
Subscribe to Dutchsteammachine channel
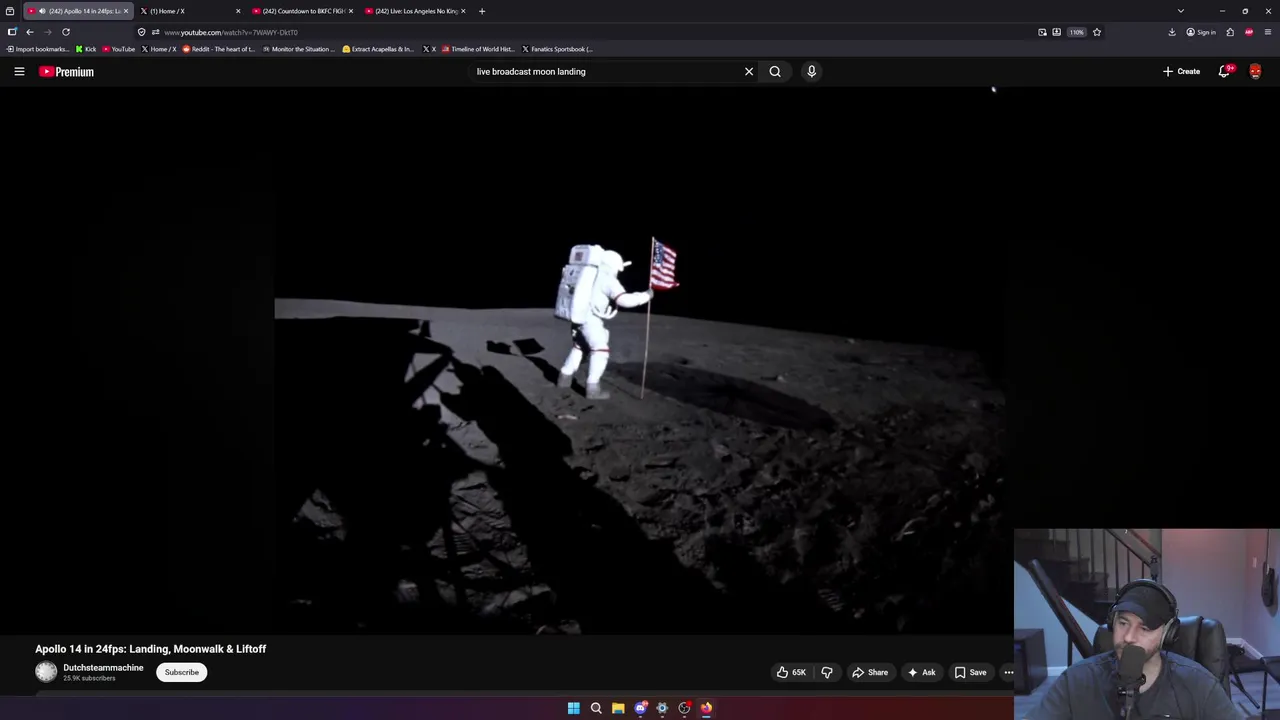coord(182,672)
